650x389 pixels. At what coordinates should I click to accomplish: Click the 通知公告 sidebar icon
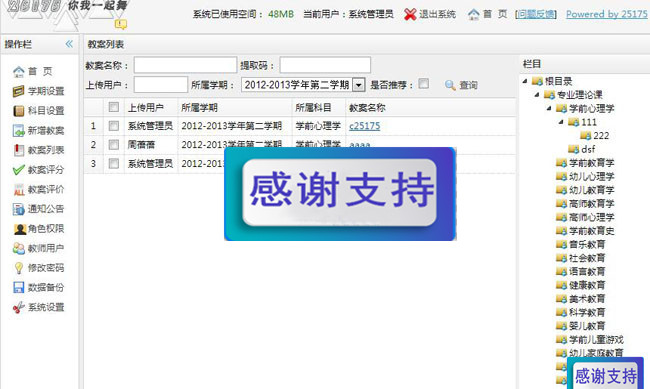[19, 209]
